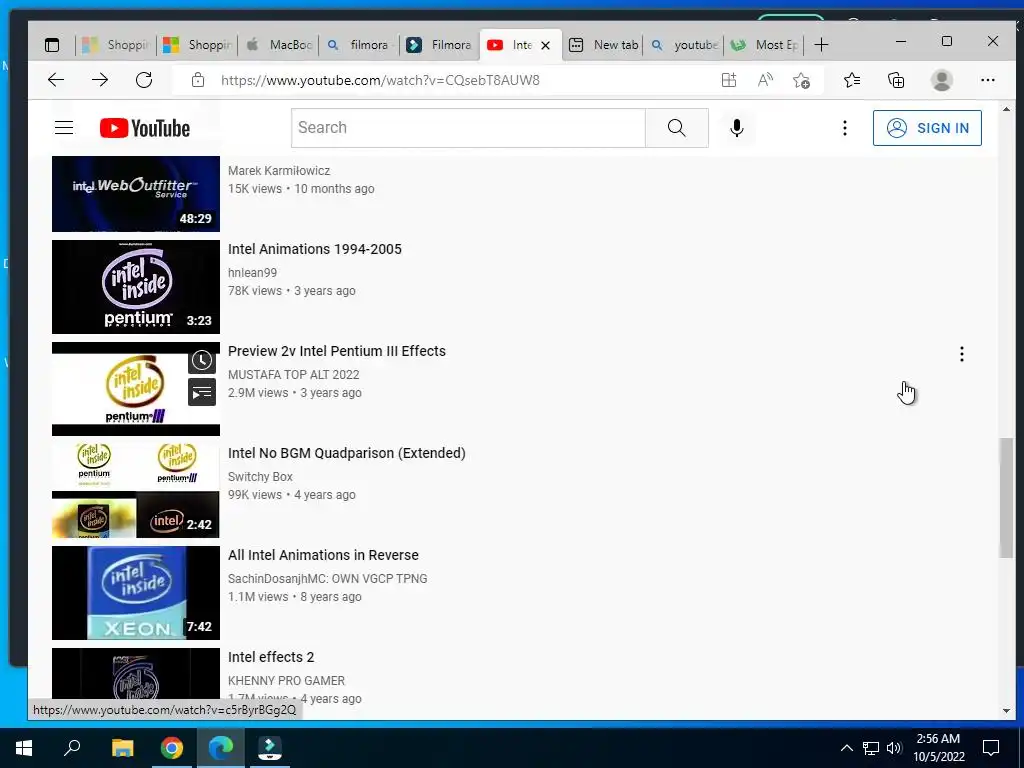Click channel name SachinDosanjhMC: OWN VGCP TPNG
1024x768 pixels.
tap(327, 578)
